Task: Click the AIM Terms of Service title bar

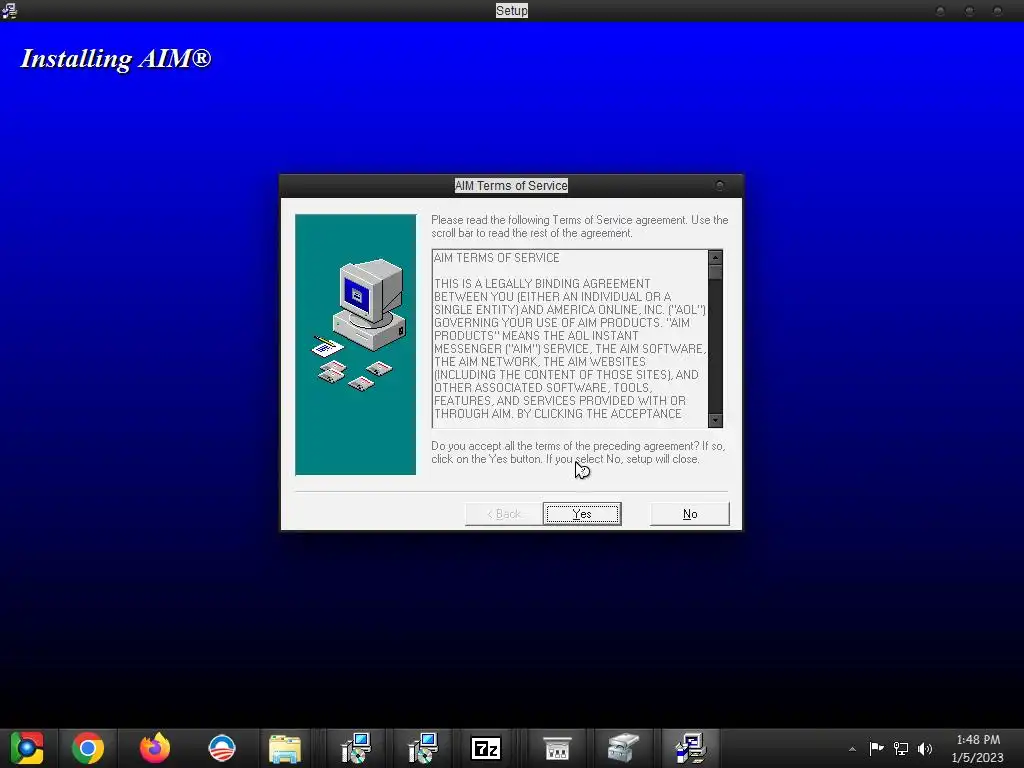Action: pyautogui.click(x=511, y=185)
